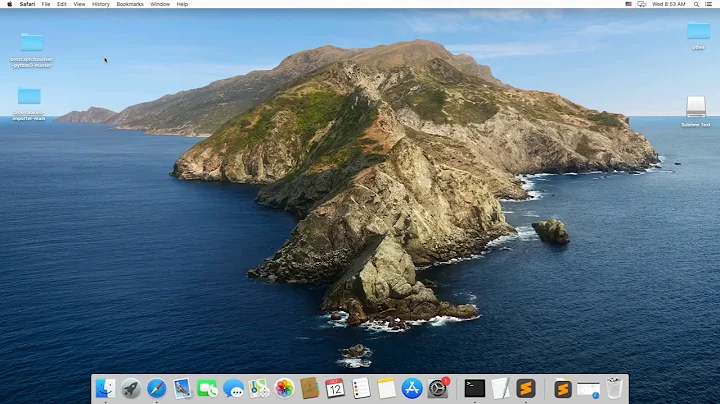Viewport: 720px width, 404px height.
Task: Open the File menu
Action: tap(46, 4)
